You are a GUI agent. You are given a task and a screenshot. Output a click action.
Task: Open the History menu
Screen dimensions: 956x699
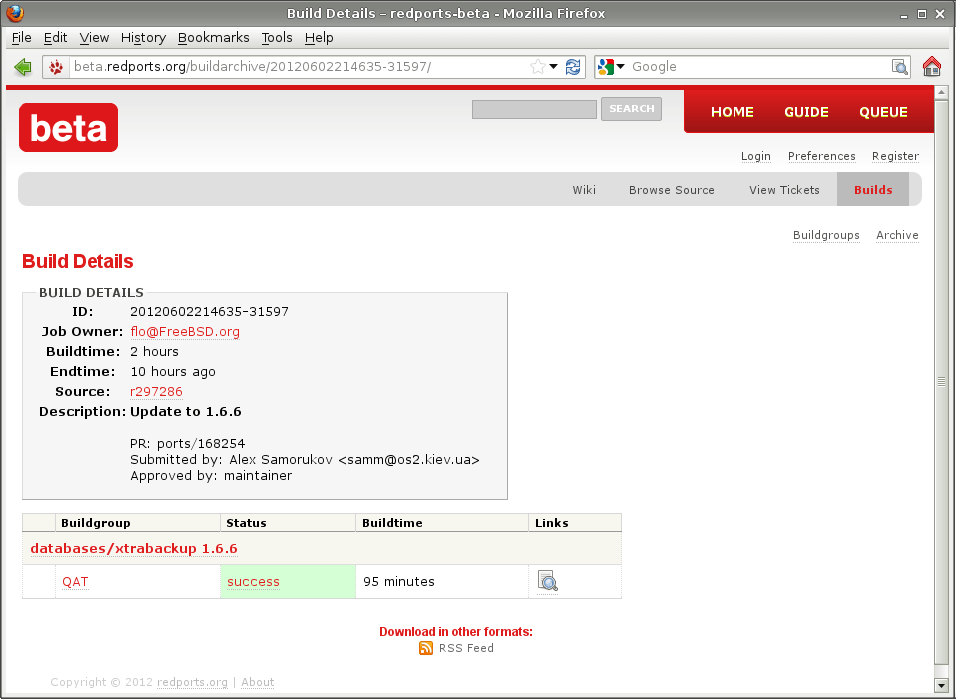(143, 37)
